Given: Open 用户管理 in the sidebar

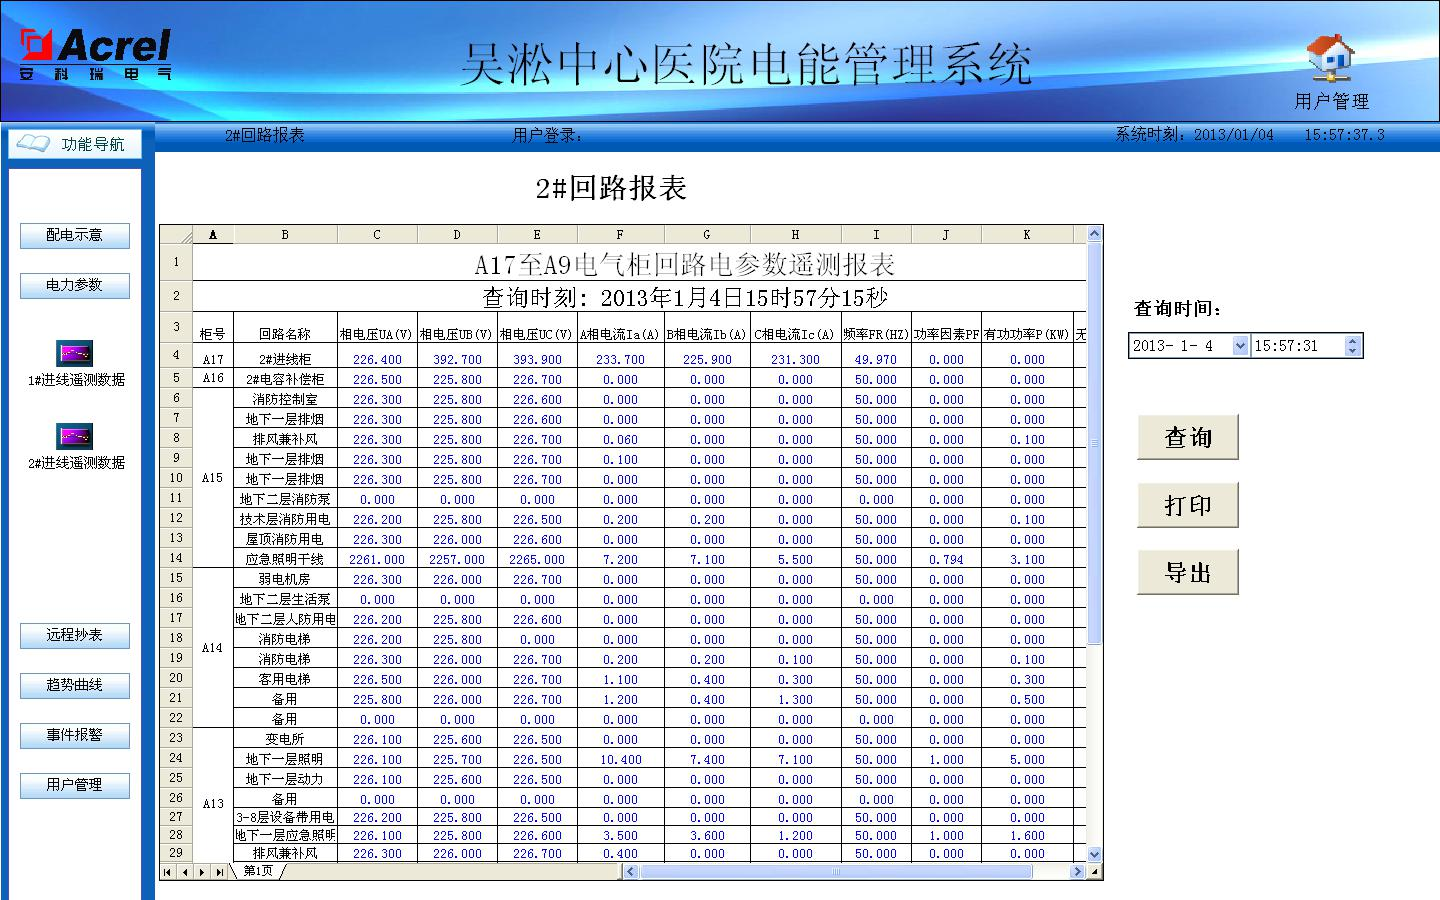Looking at the screenshot, I should (75, 785).
